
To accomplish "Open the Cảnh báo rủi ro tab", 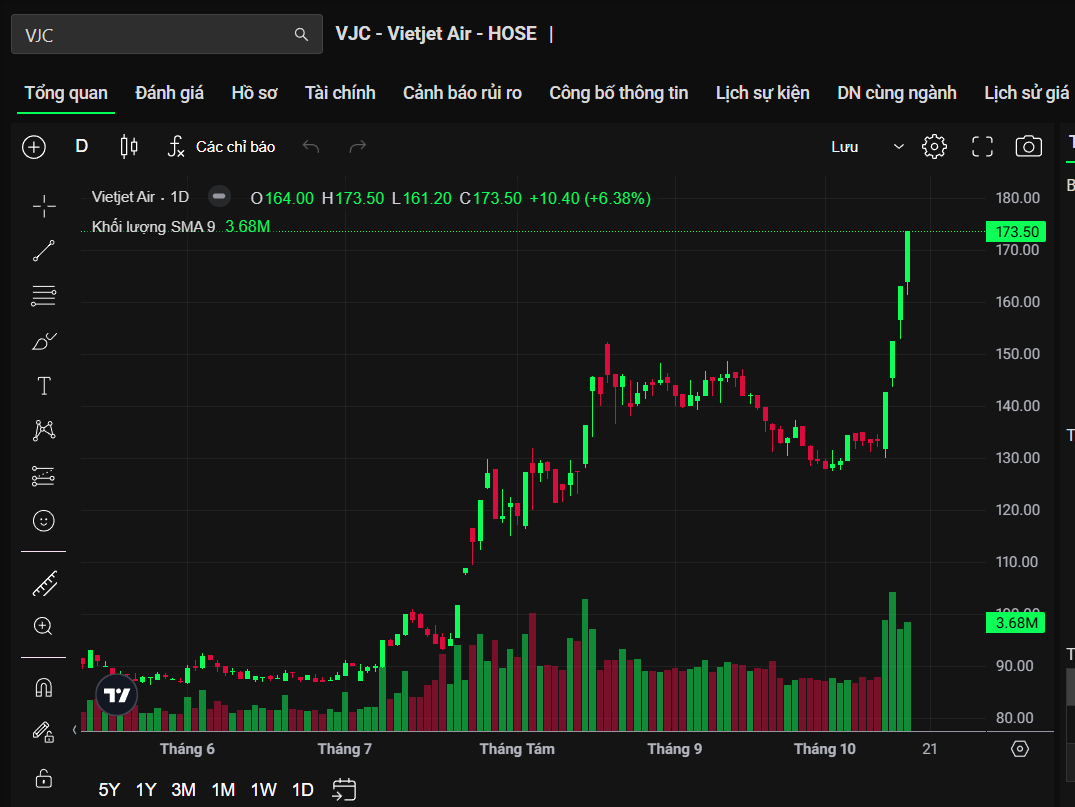I will click(462, 93).
